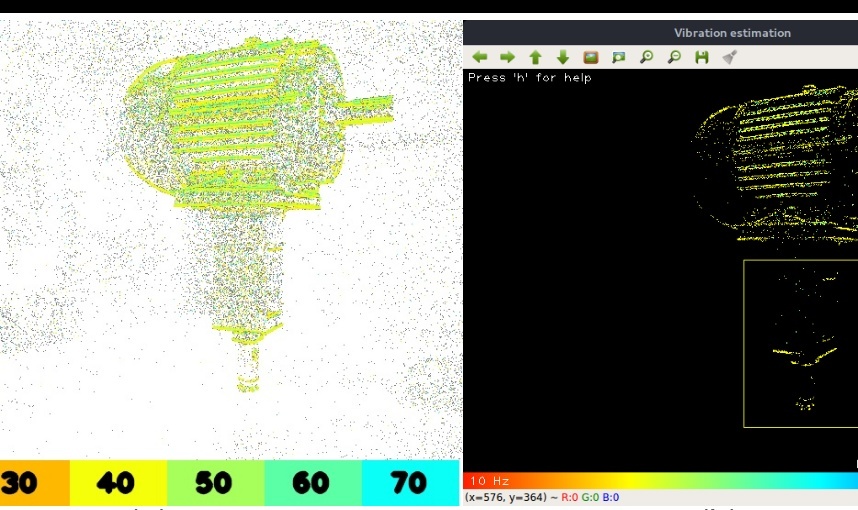The image size is (858, 510).
Task: Pan the image left with green left arrow
Action: (479, 56)
